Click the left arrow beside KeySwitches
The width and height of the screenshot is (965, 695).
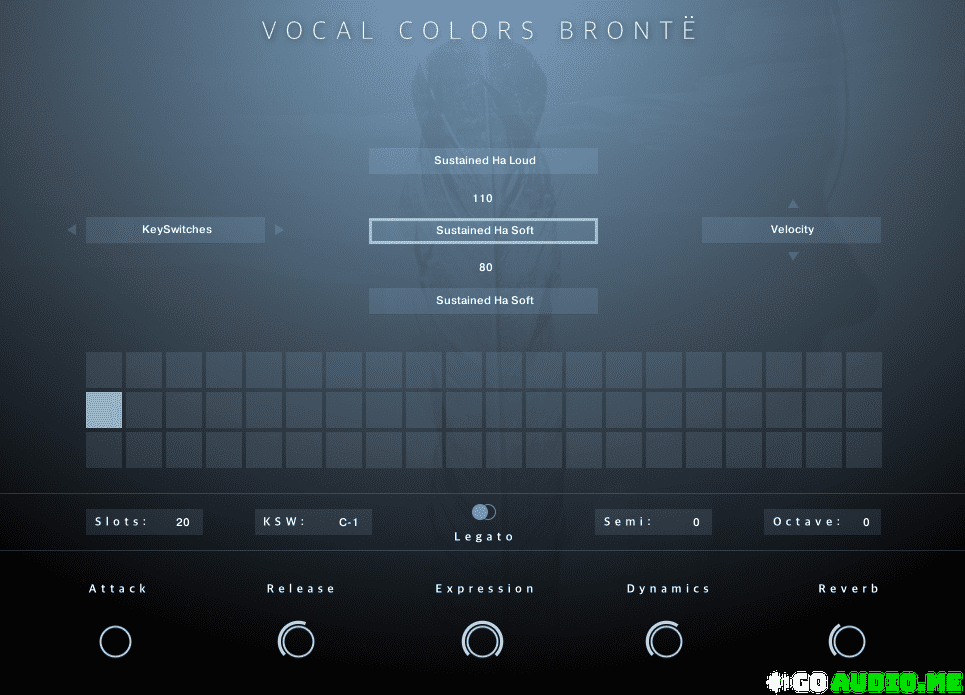pyautogui.click(x=71, y=230)
